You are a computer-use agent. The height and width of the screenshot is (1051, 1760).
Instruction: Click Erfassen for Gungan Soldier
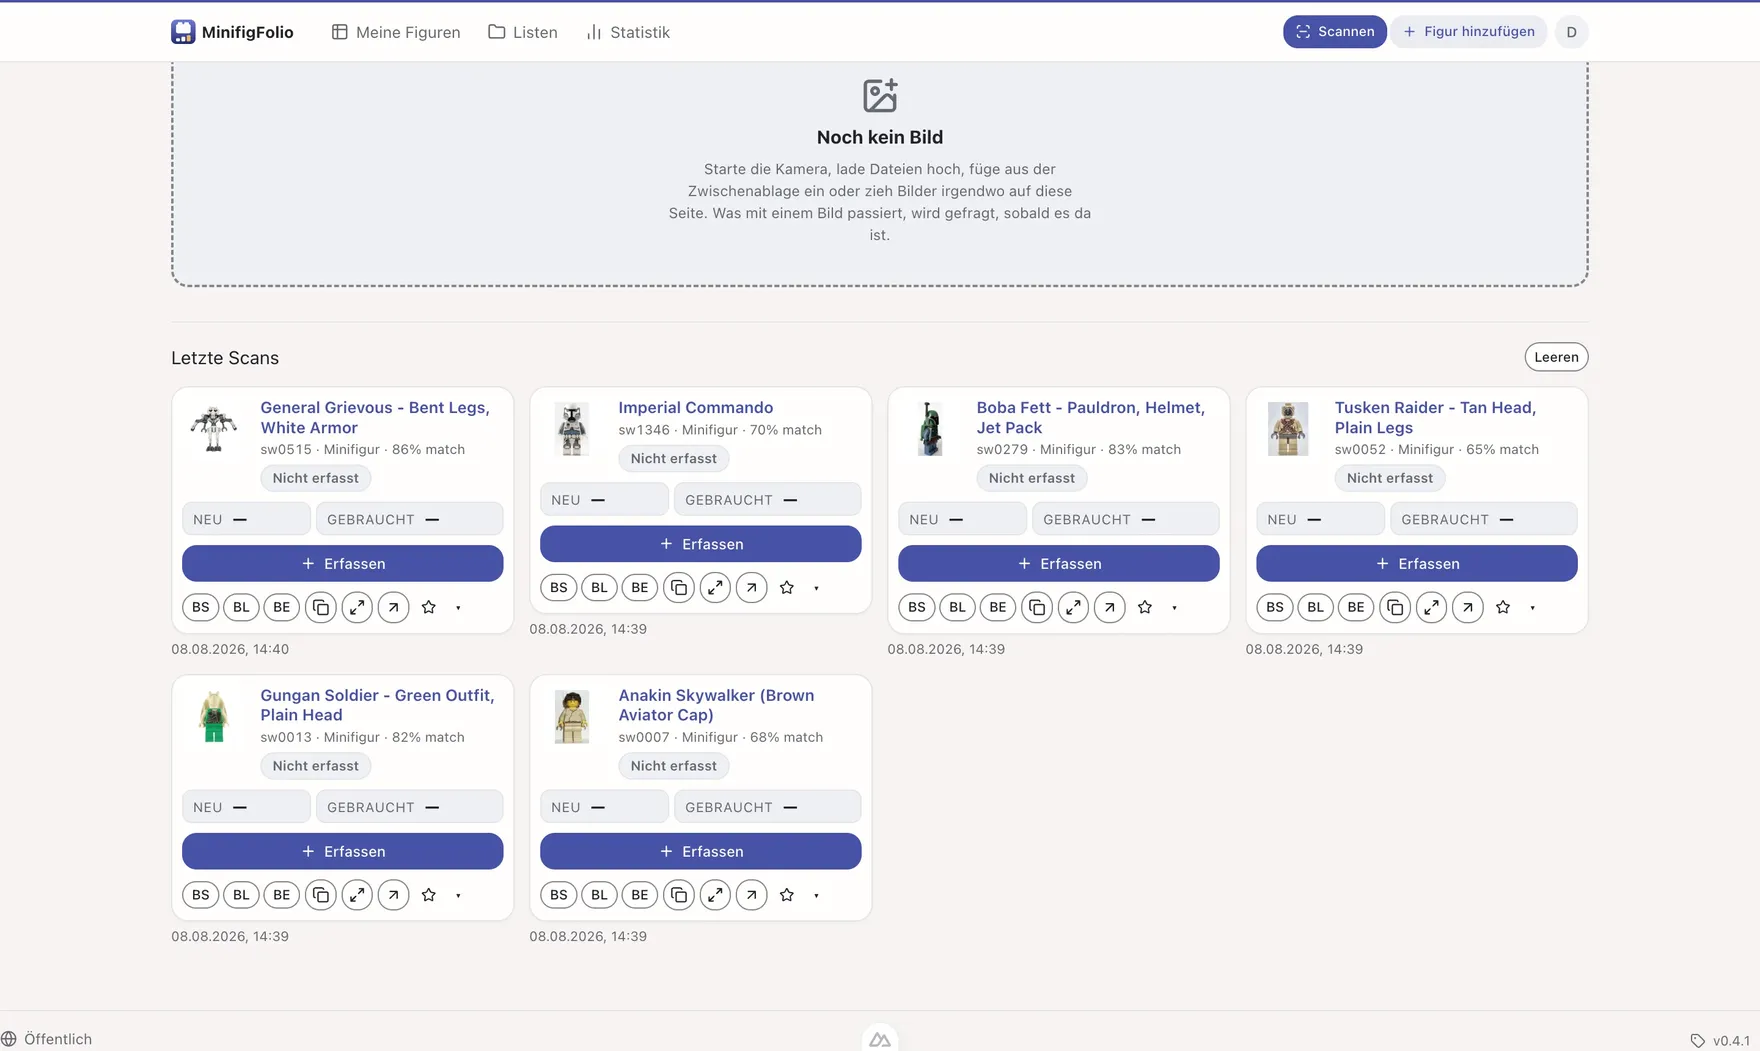[x=343, y=851]
